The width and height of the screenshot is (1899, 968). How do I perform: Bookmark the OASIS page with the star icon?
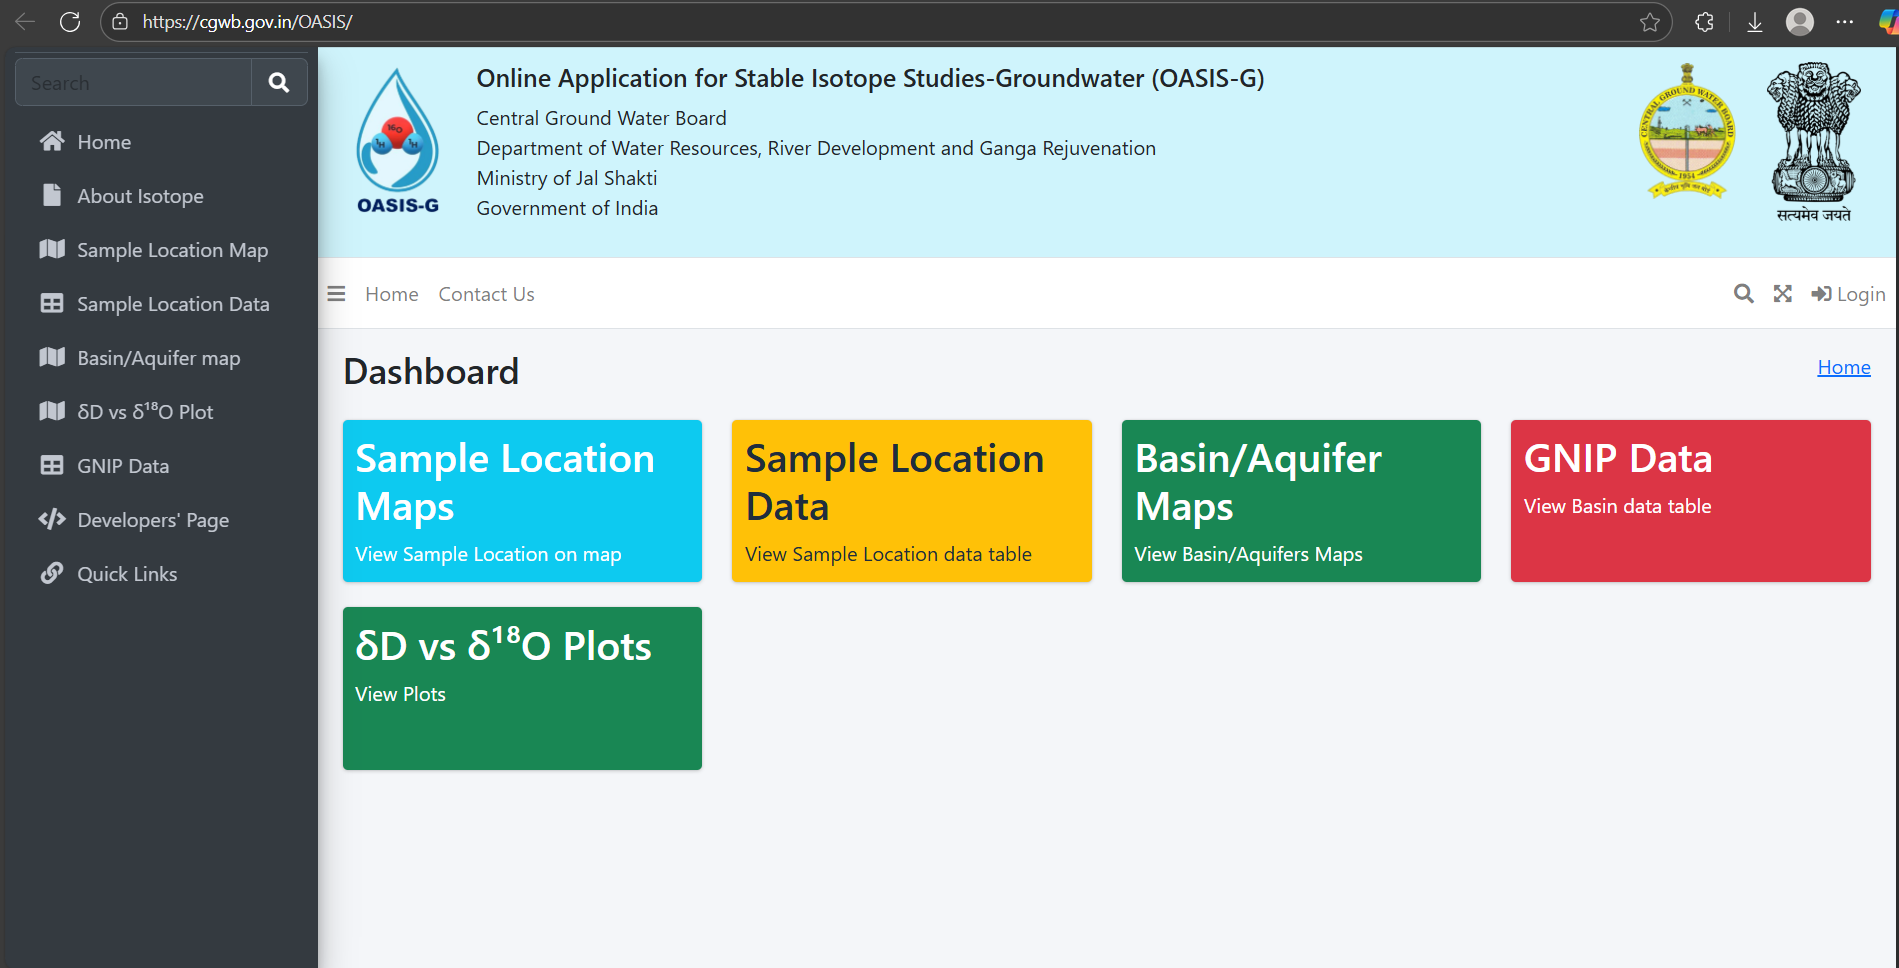coord(1649,21)
